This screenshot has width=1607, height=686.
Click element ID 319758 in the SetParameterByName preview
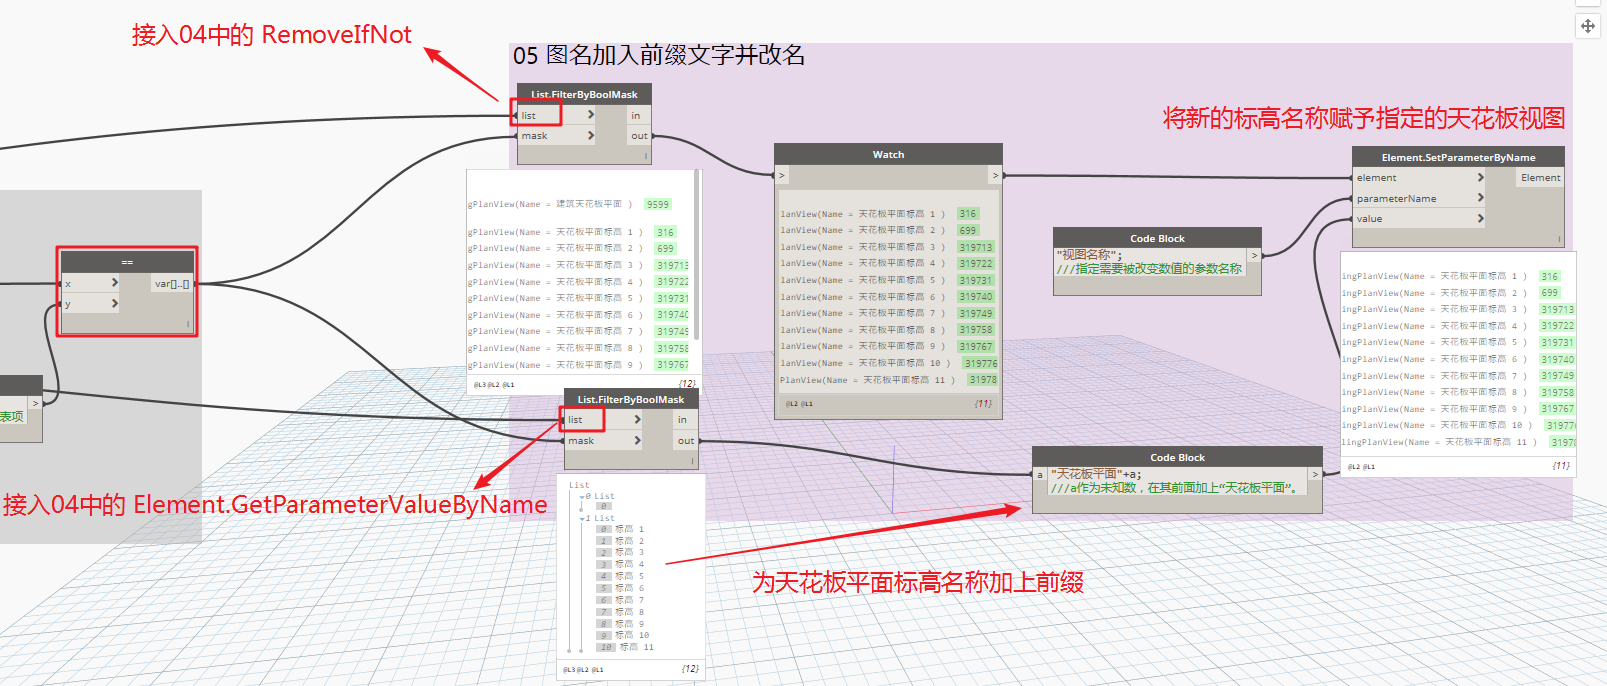[1557, 393]
